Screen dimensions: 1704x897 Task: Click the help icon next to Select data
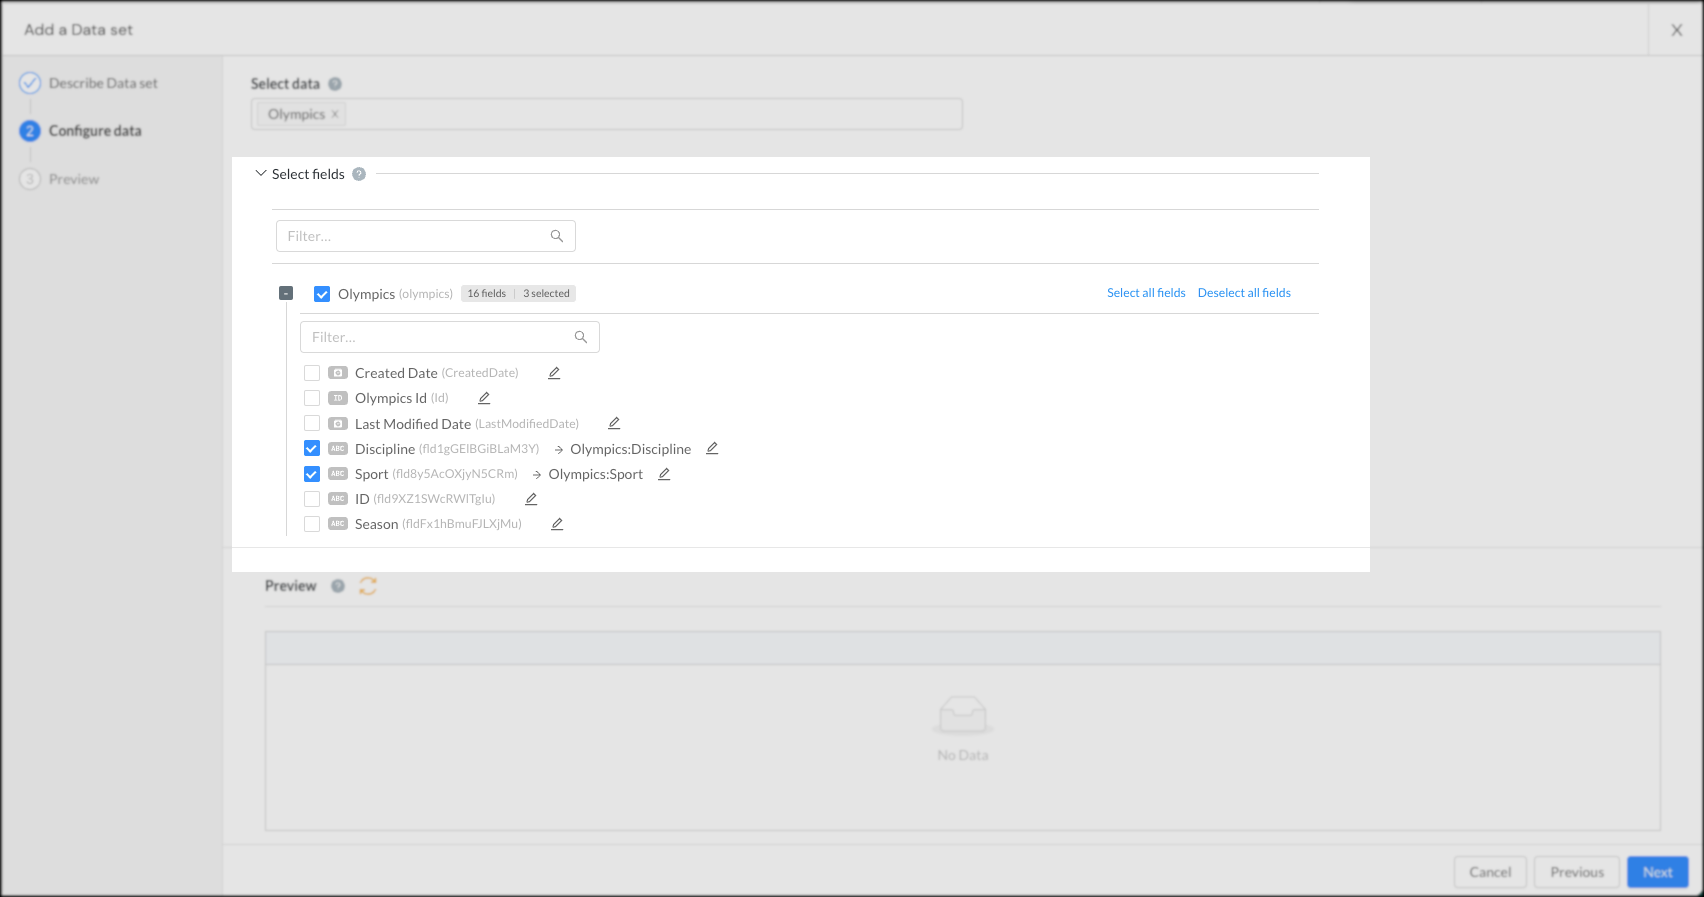point(335,84)
